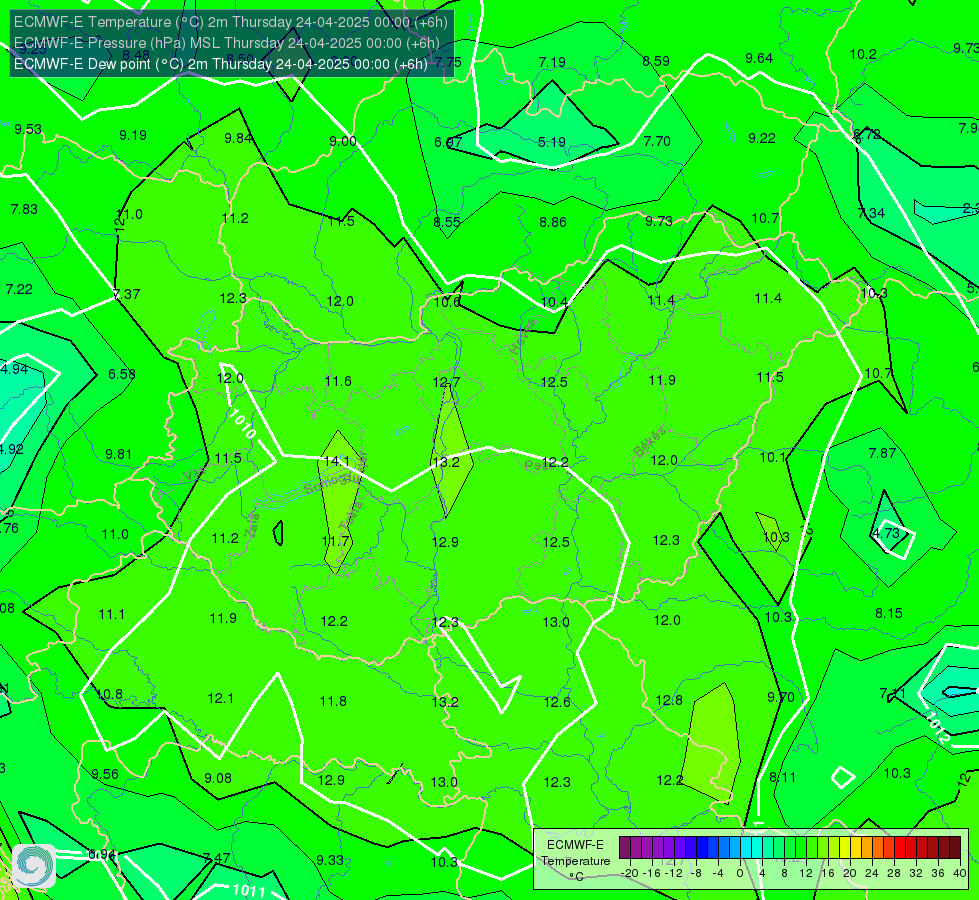The width and height of the screenshot is (979, 900).
Task: Click the 14.1 temperature value on the map
Action: point(337,461)
